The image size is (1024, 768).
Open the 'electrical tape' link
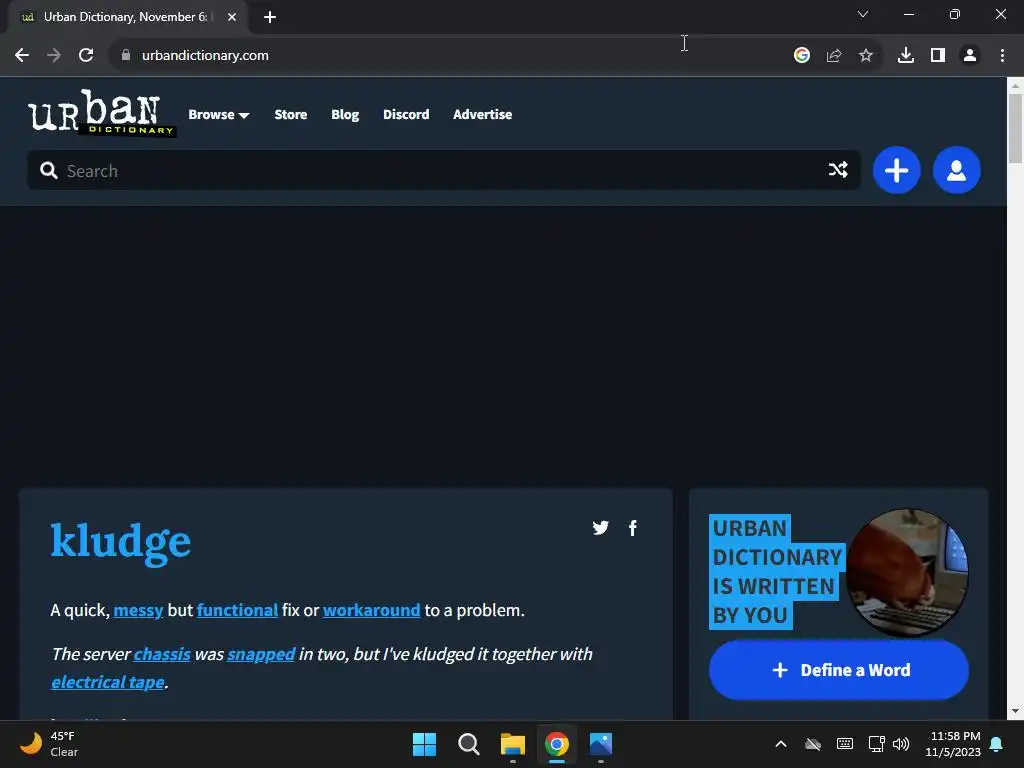108,682
